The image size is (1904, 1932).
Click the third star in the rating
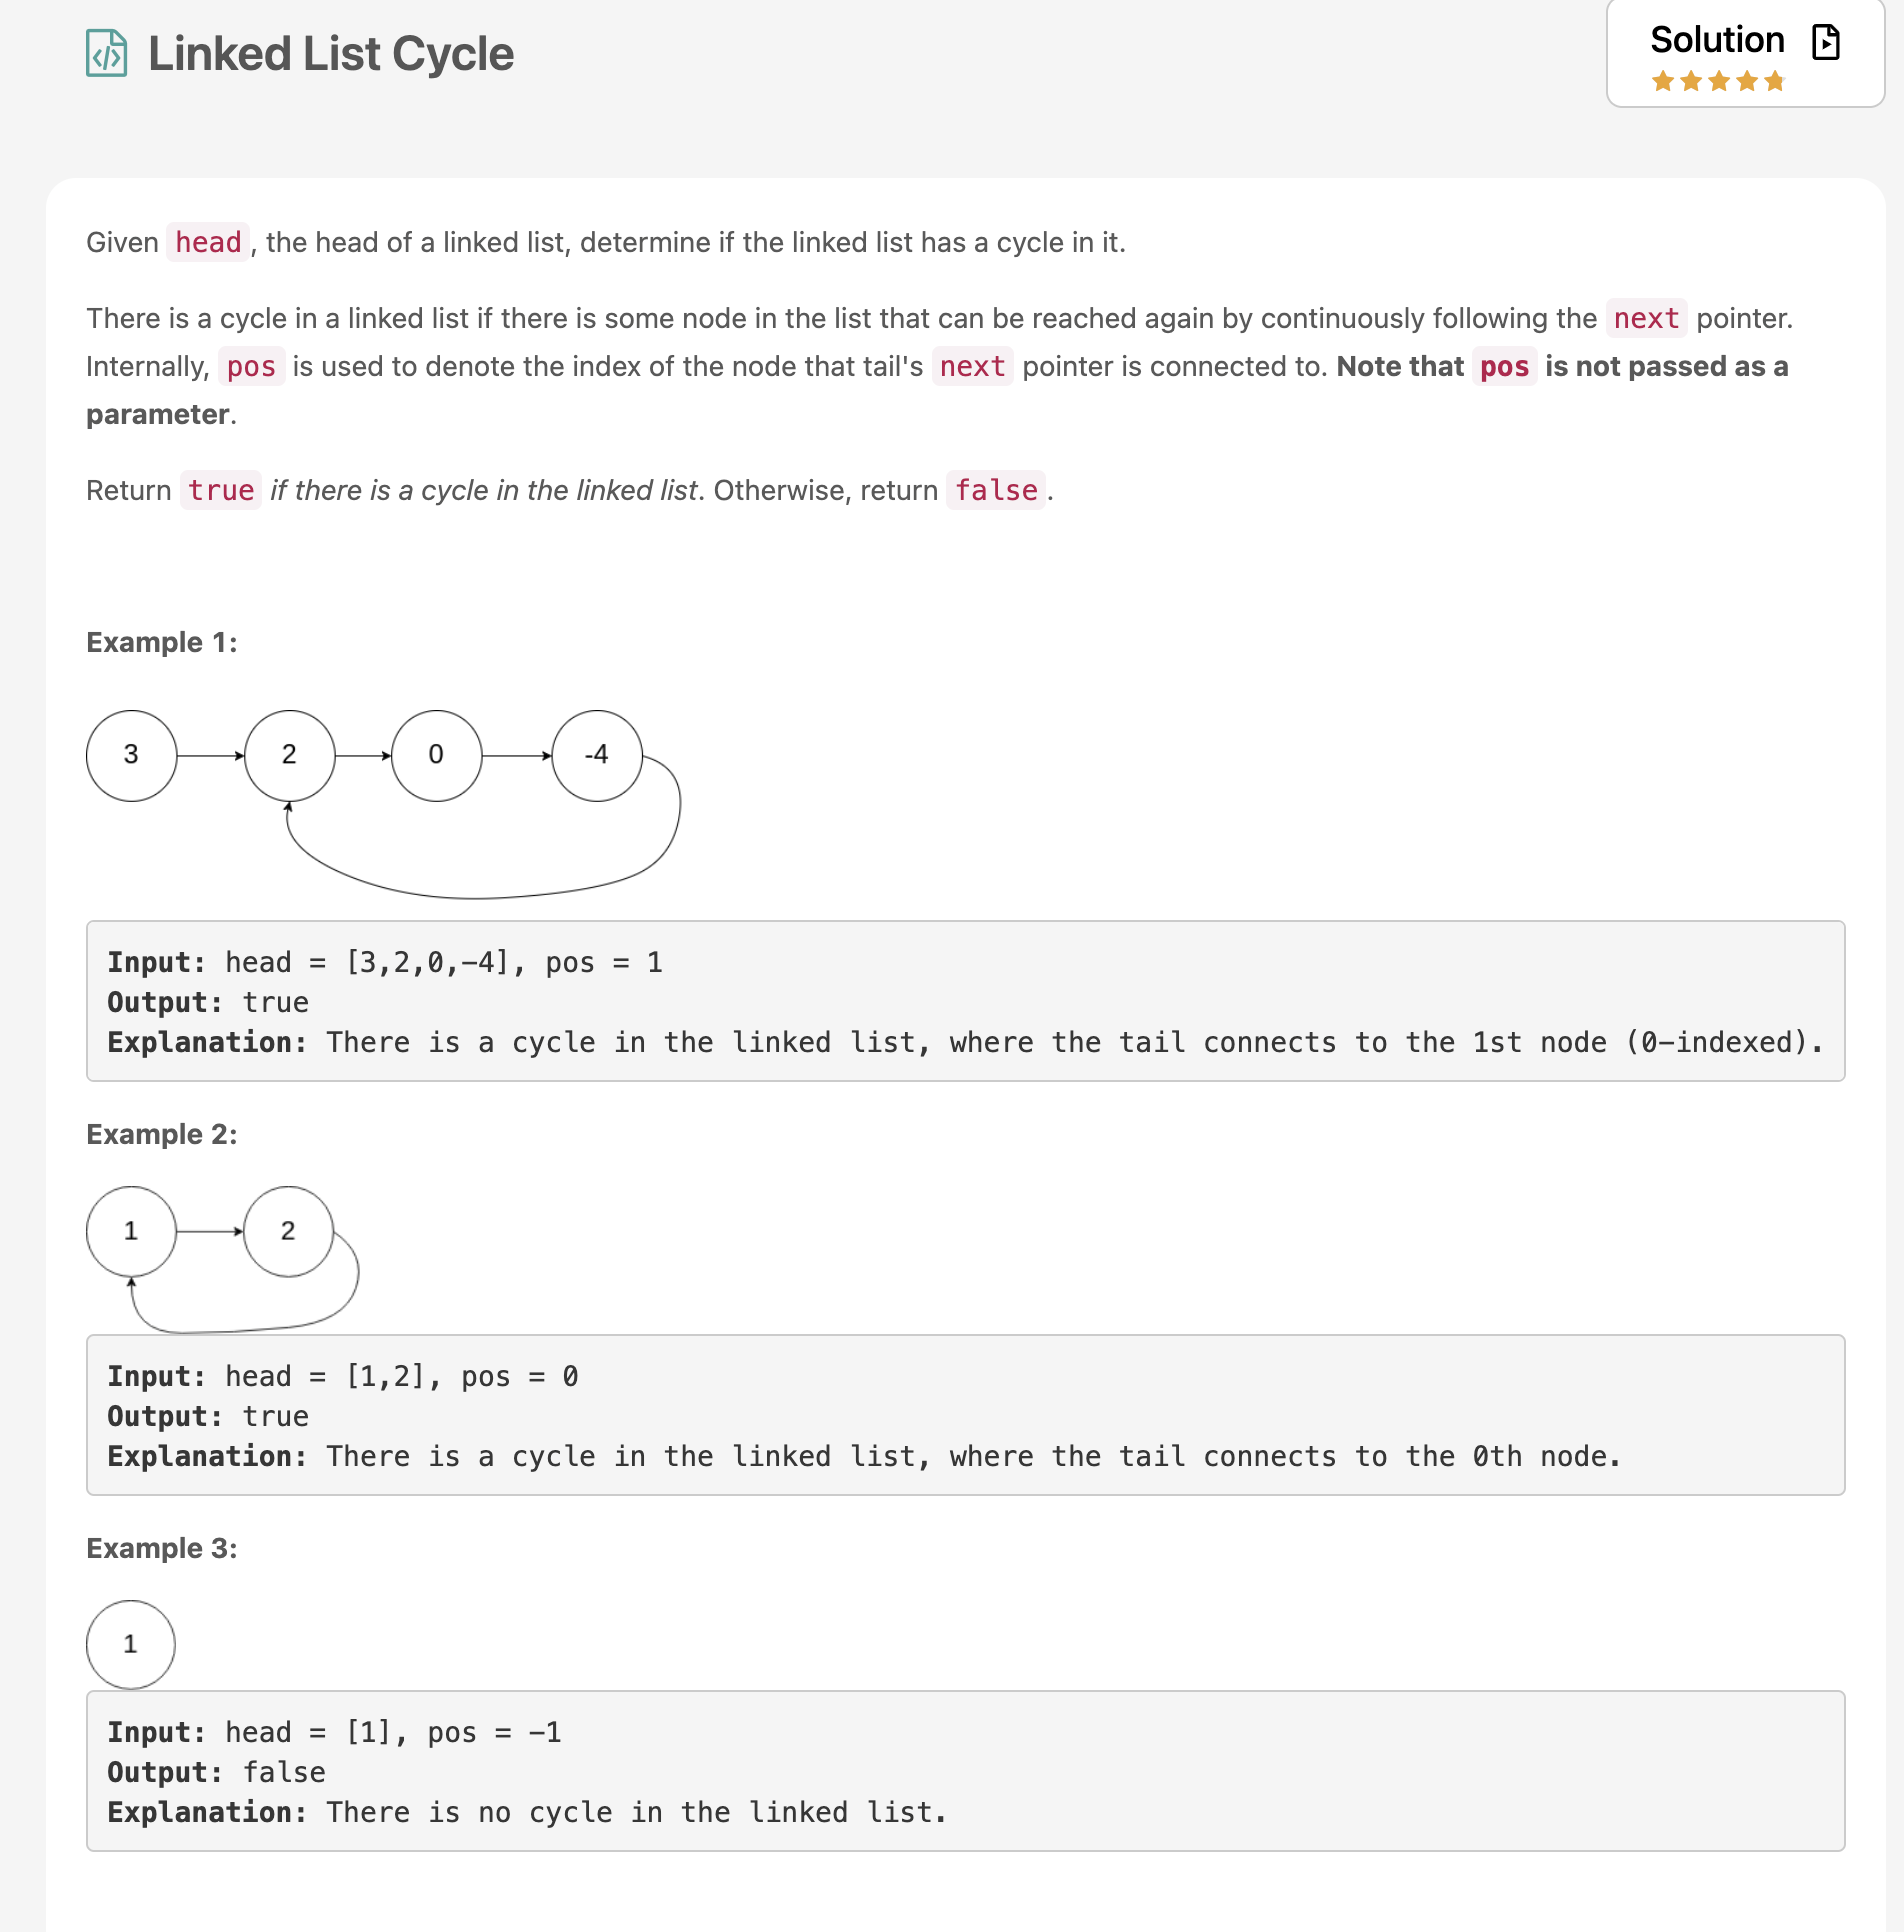tap(1717, 80)
